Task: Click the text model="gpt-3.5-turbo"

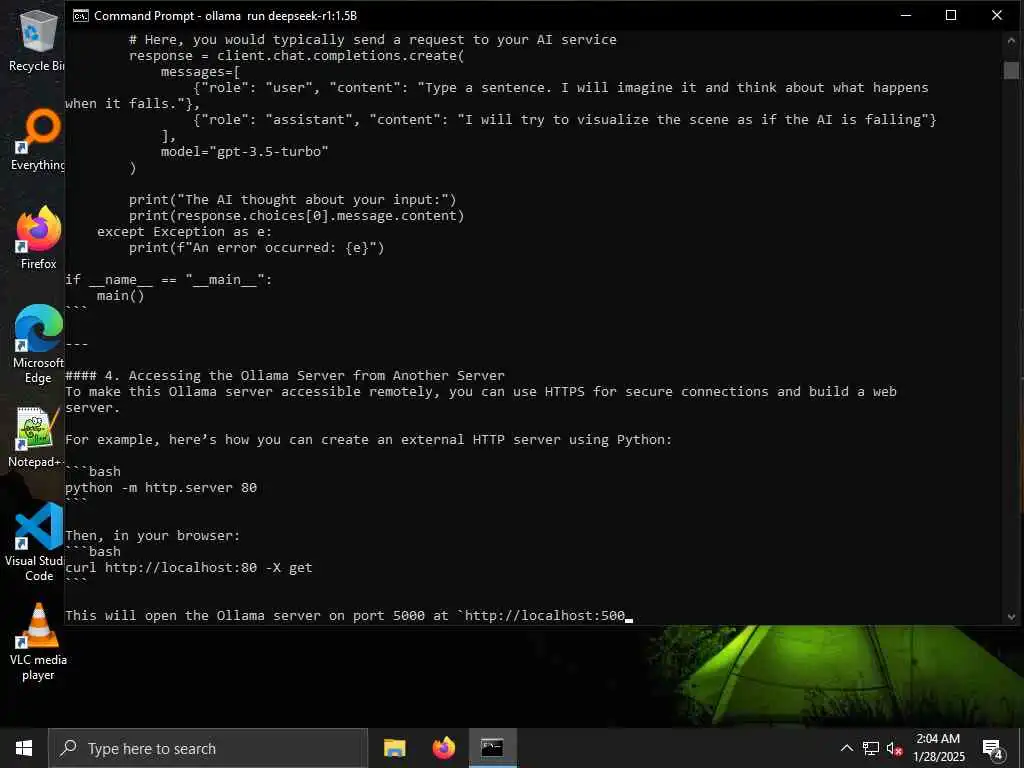Action: [244, 152]
